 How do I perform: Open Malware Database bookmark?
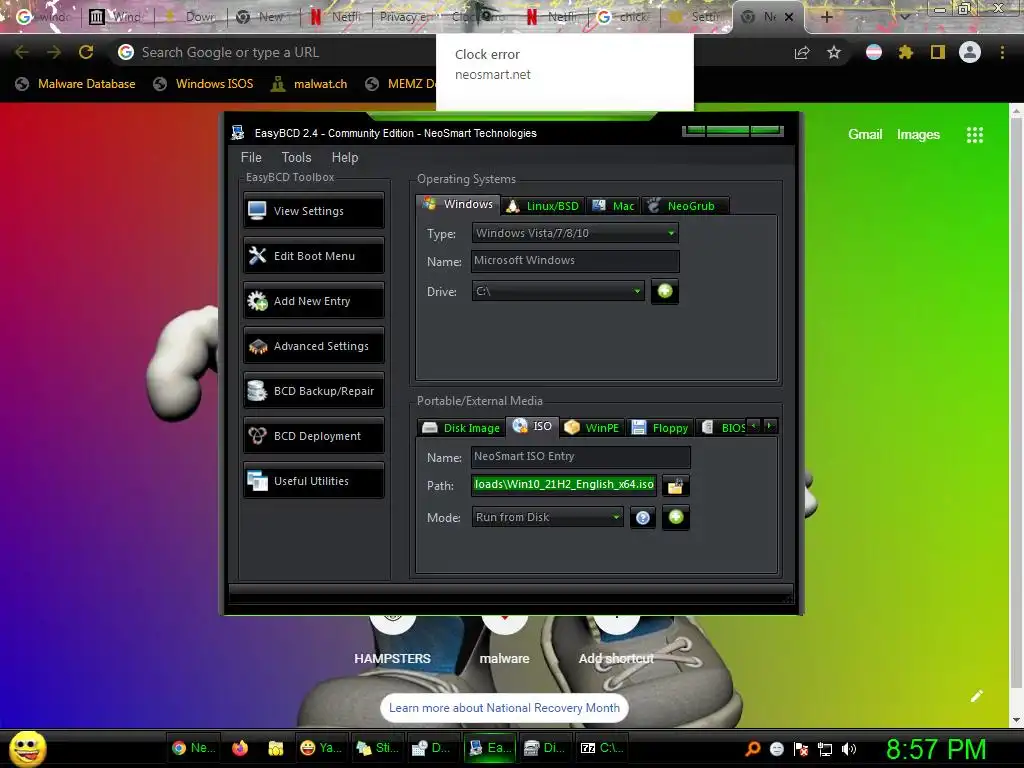tap(76, 84)
